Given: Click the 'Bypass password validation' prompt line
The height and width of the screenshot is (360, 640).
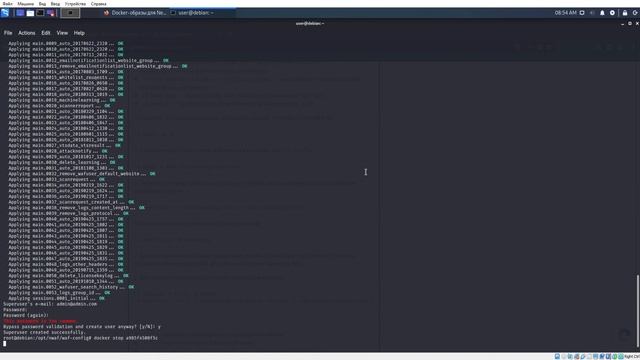Looking at the screenshot, I should tap(82, 327).
